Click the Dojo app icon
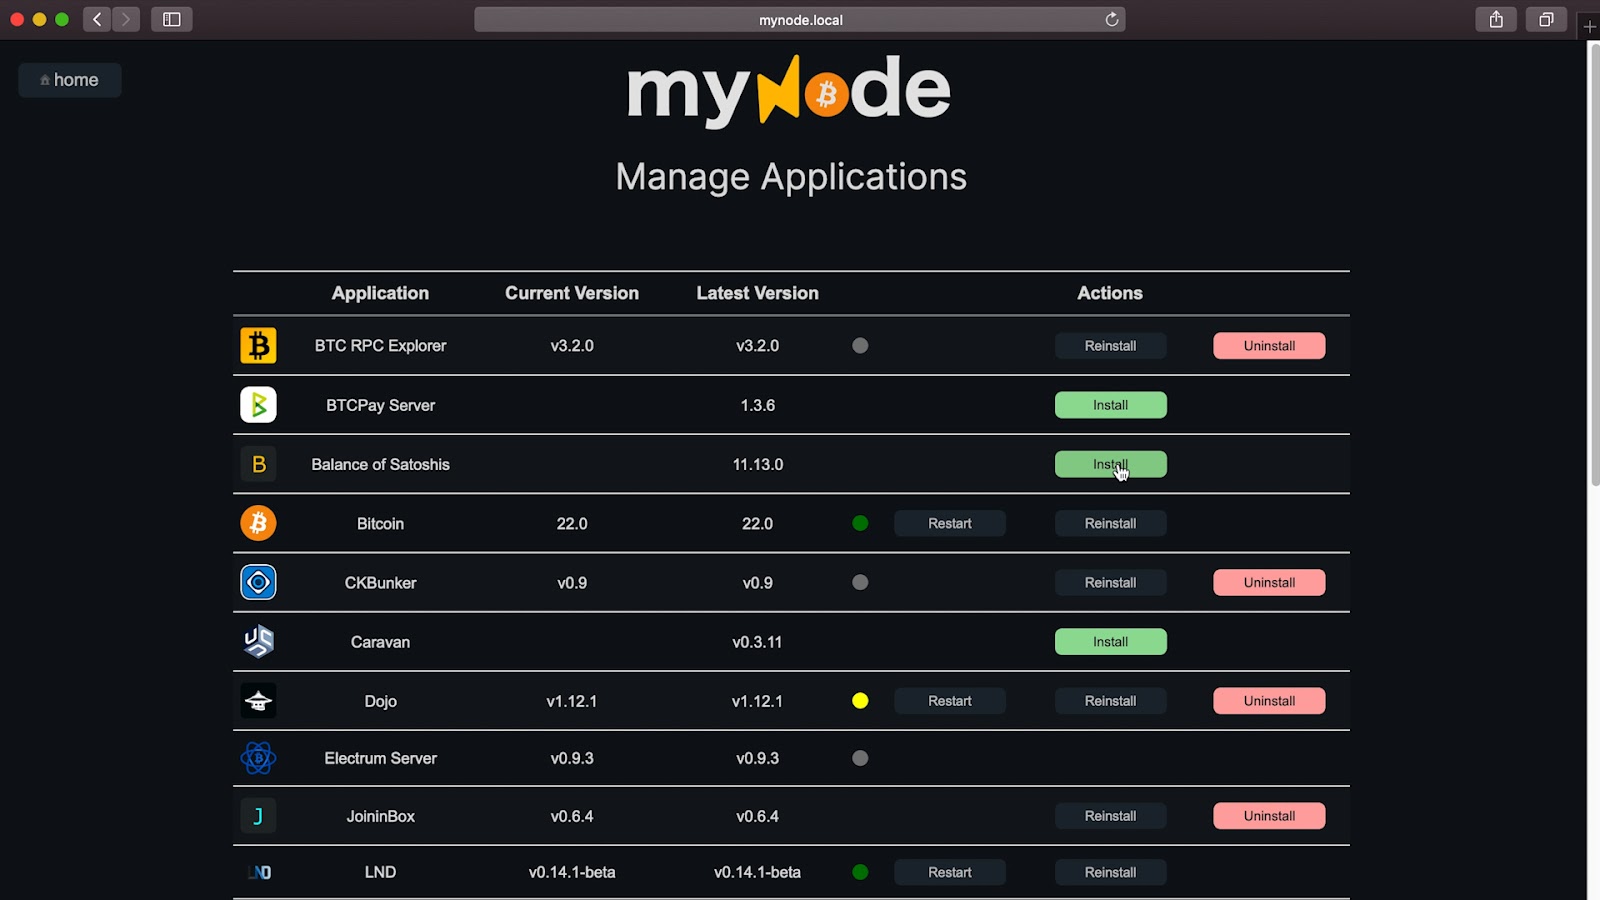This screenshot has height=900, width=1600. point(258,701)
